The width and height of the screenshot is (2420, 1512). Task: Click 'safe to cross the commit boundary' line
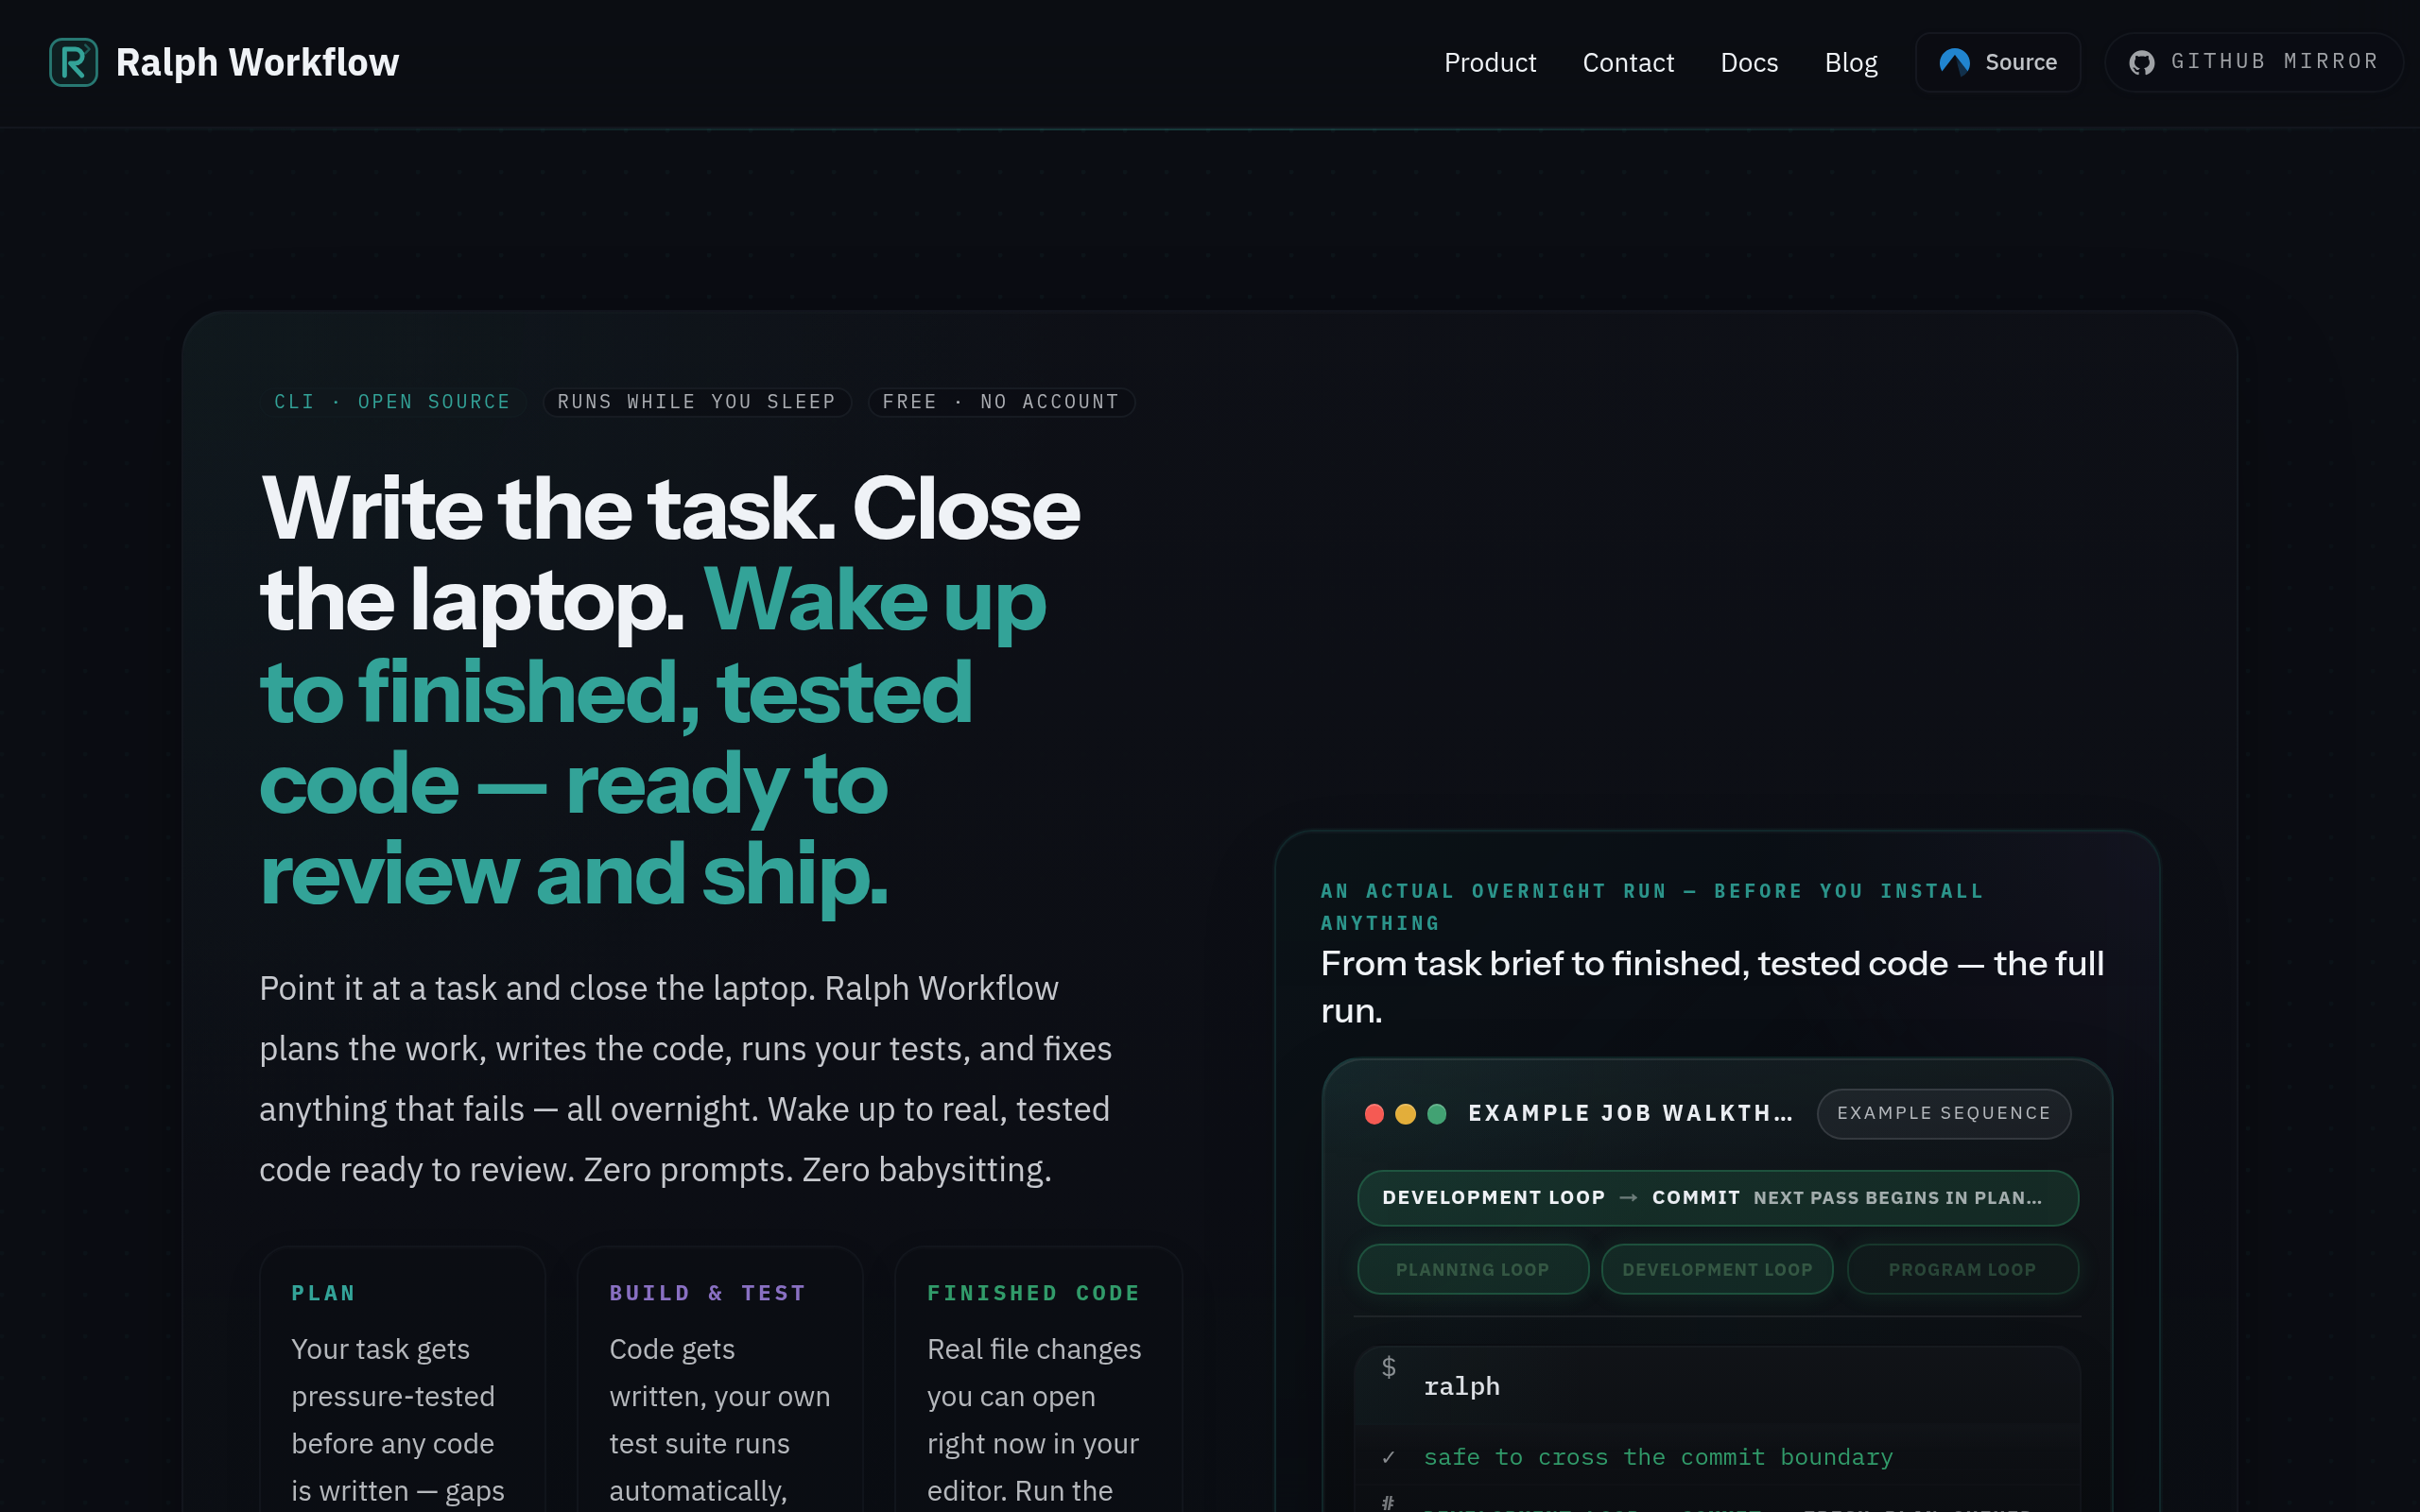tap(1657, 1458)
